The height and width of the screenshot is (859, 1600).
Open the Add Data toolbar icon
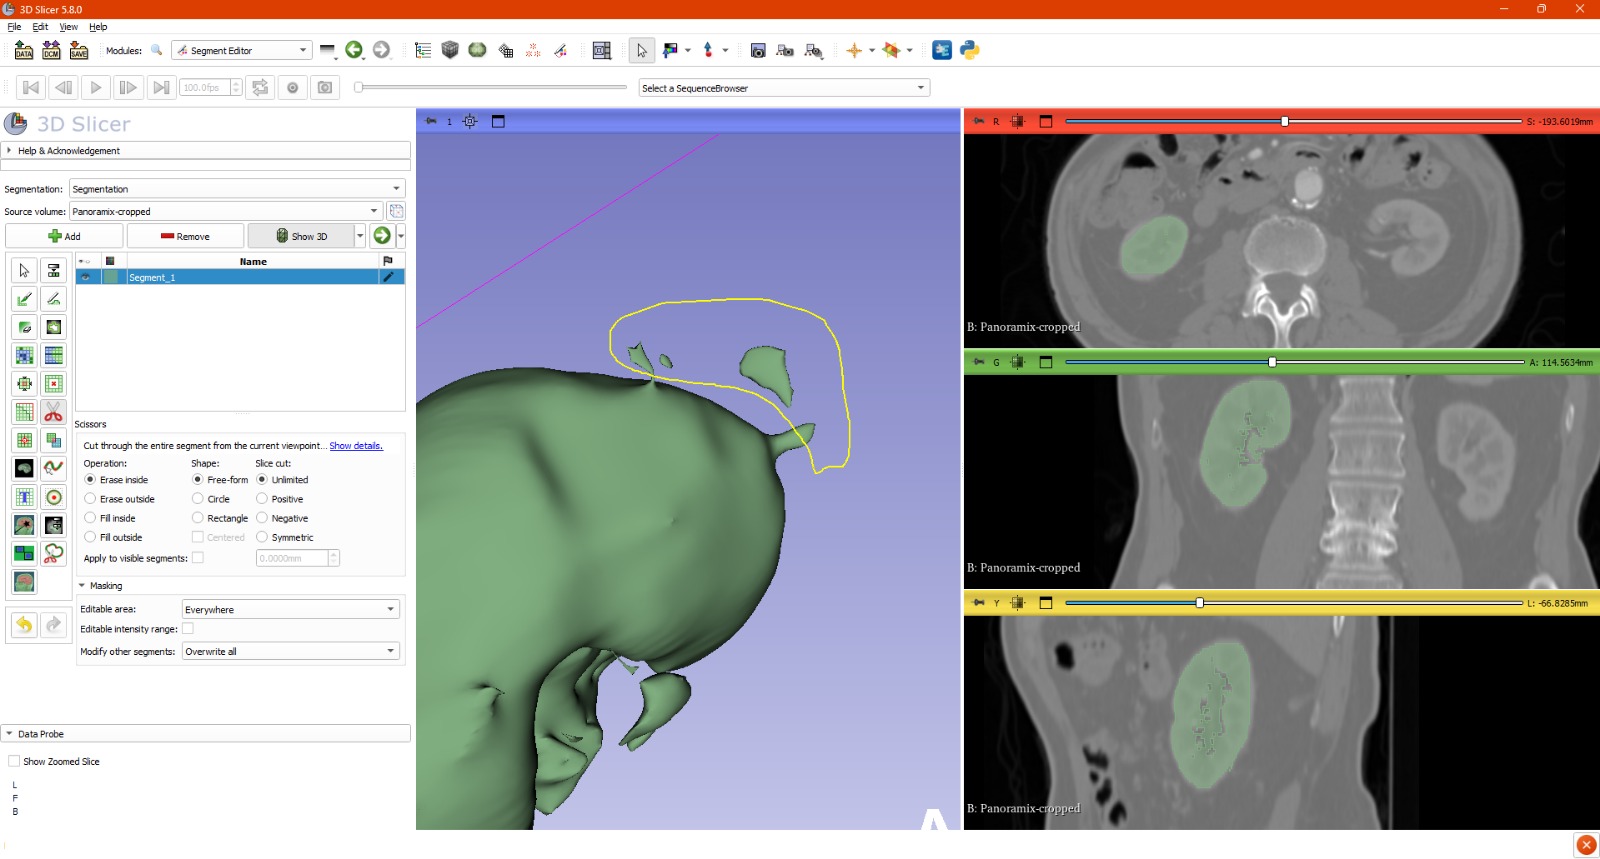pyautogui.click(x=24, y=50)
